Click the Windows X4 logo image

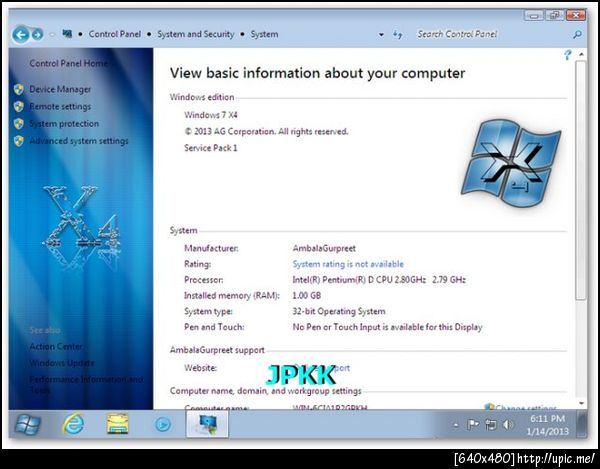point(511,163)
